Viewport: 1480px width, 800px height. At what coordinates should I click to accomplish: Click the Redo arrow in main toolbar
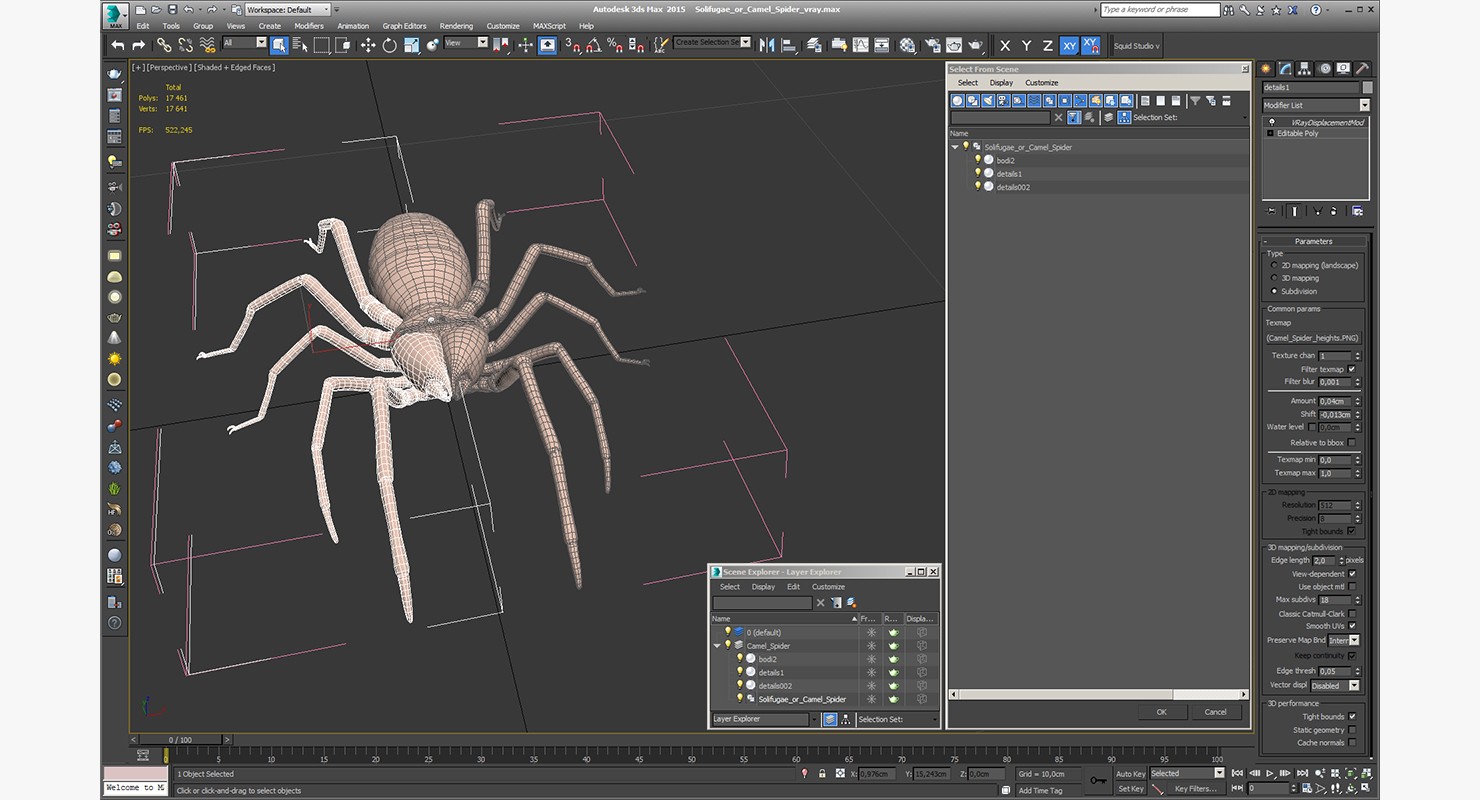click(139, 45)
